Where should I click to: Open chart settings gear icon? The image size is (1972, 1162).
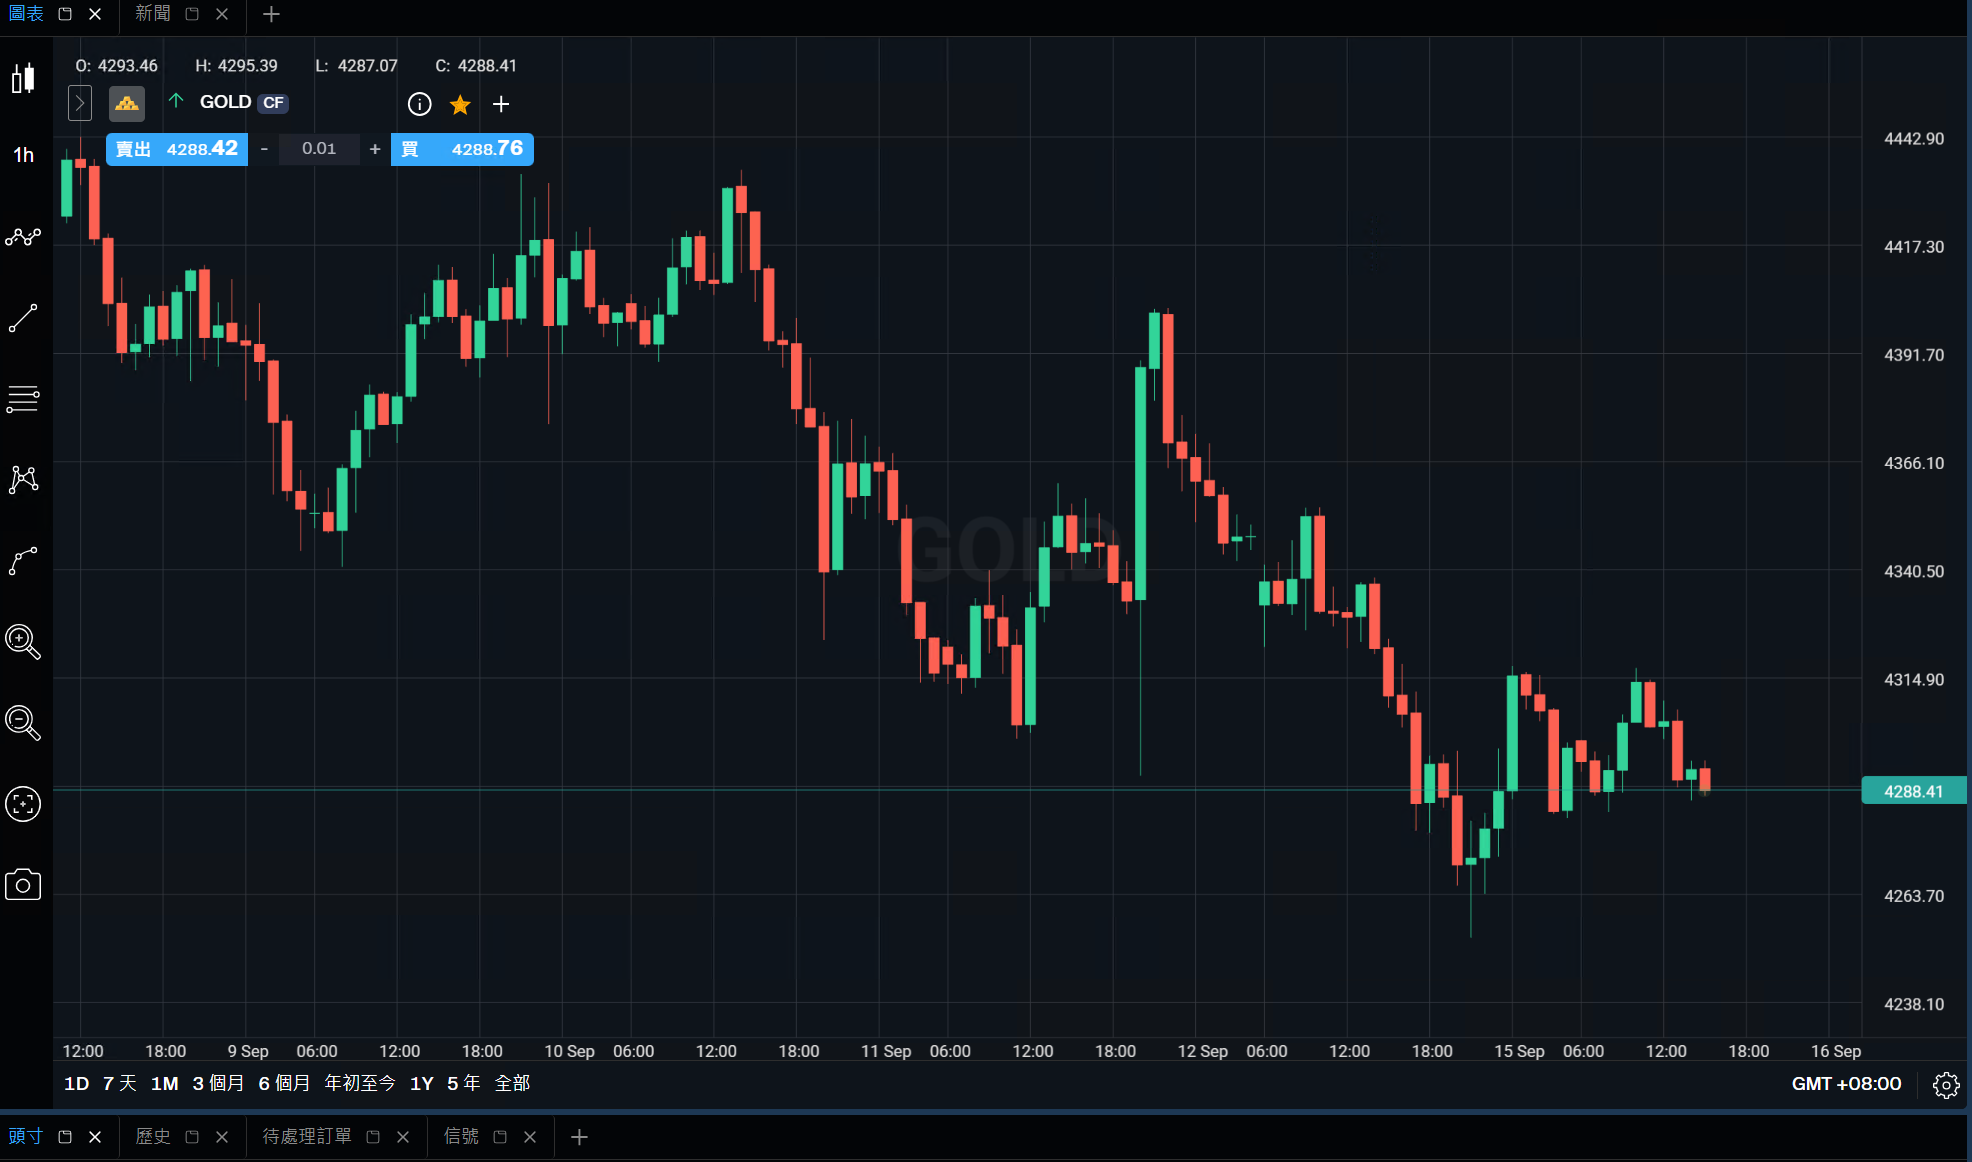coord(1946,1085)
